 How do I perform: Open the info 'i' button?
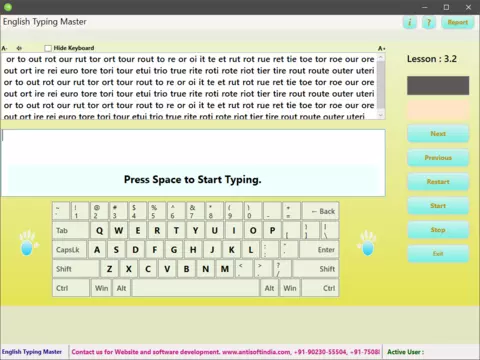point(410,22)
